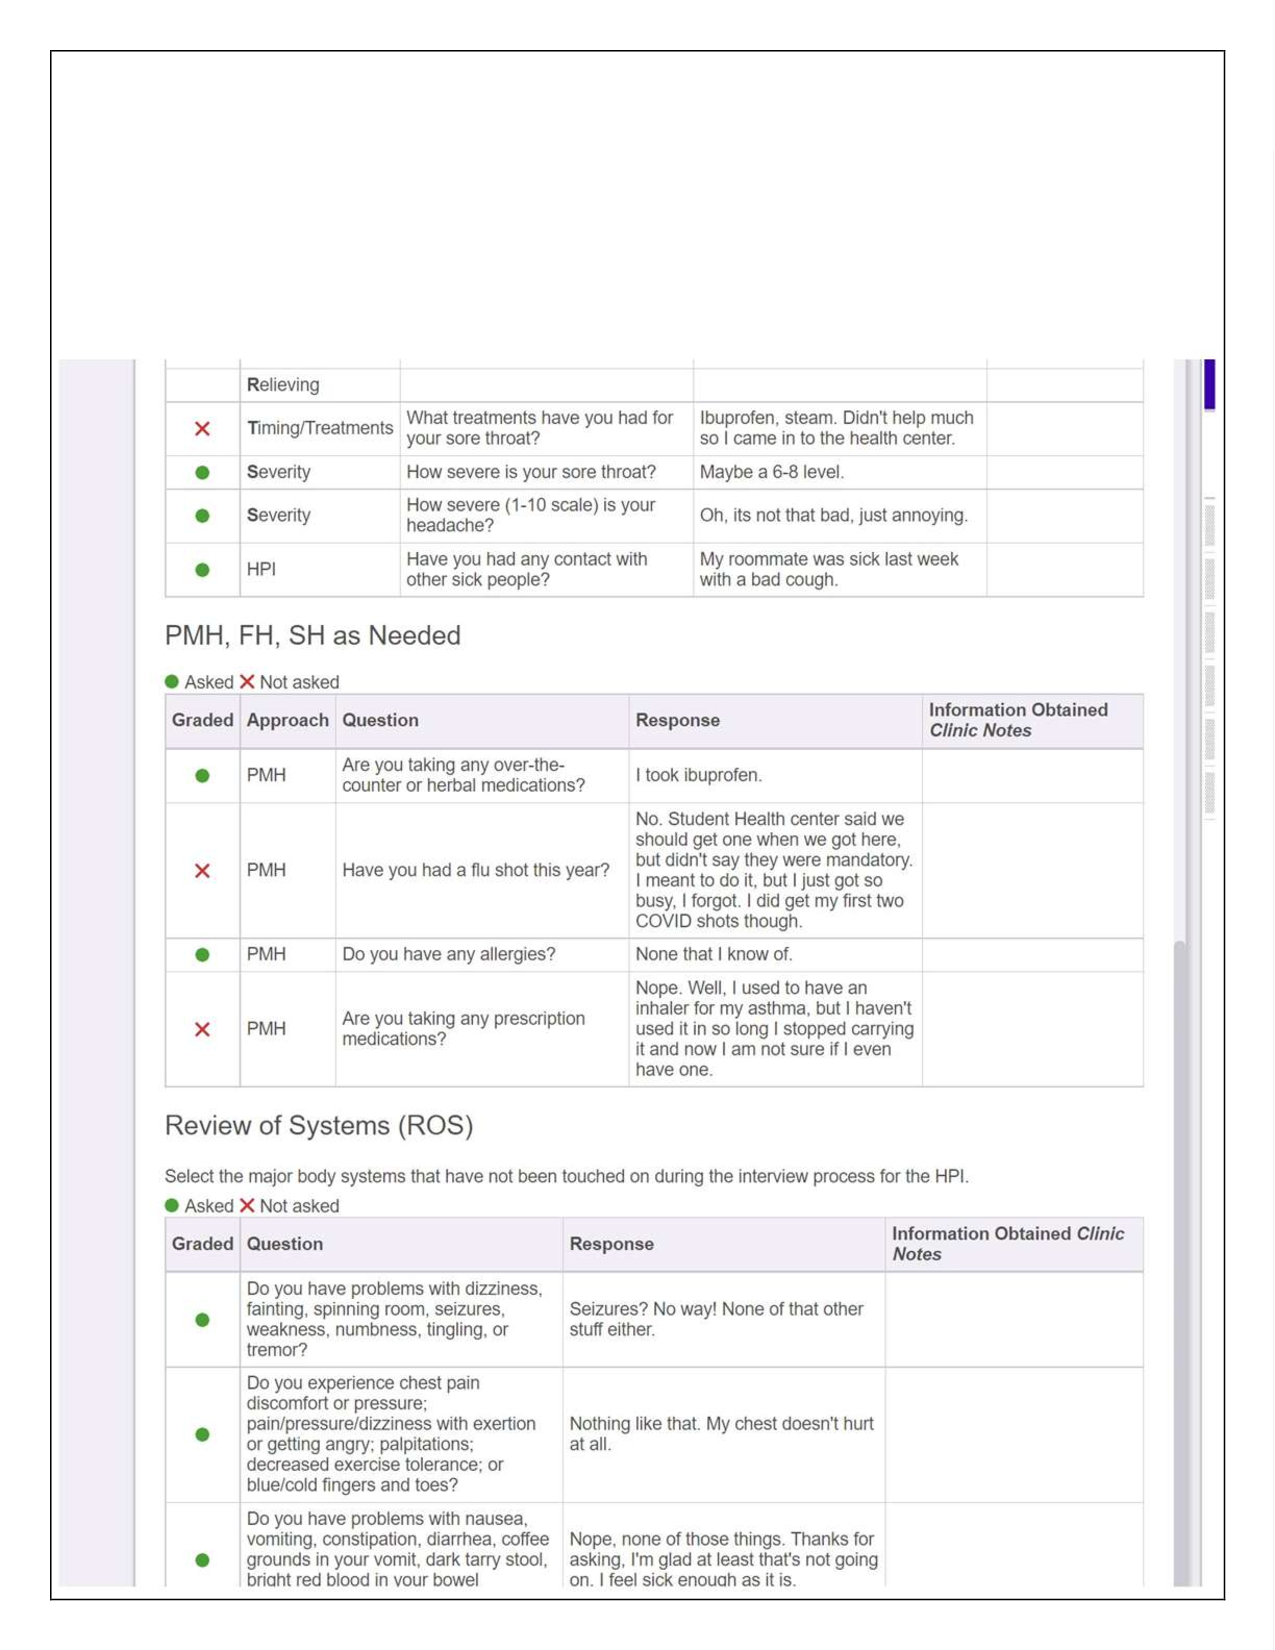Click green dot beside chest pain ROS question
Screen dimensions: 1275x1650
pos(202,1434)
